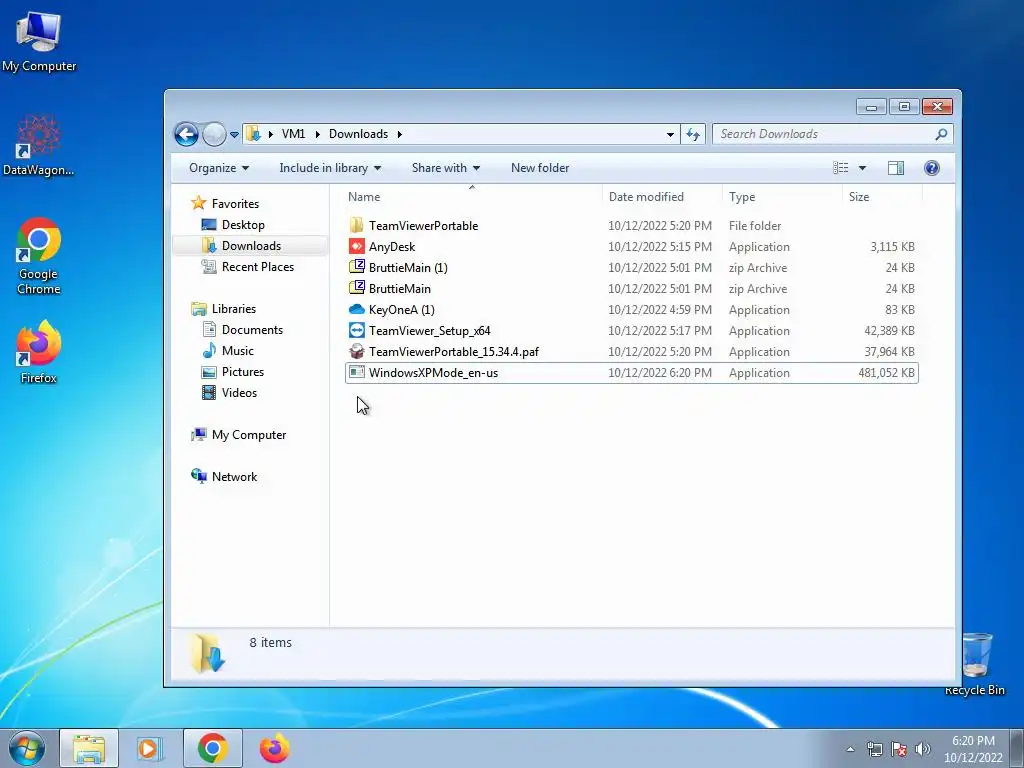Open the Windows Start button

(x=27, y=748)
